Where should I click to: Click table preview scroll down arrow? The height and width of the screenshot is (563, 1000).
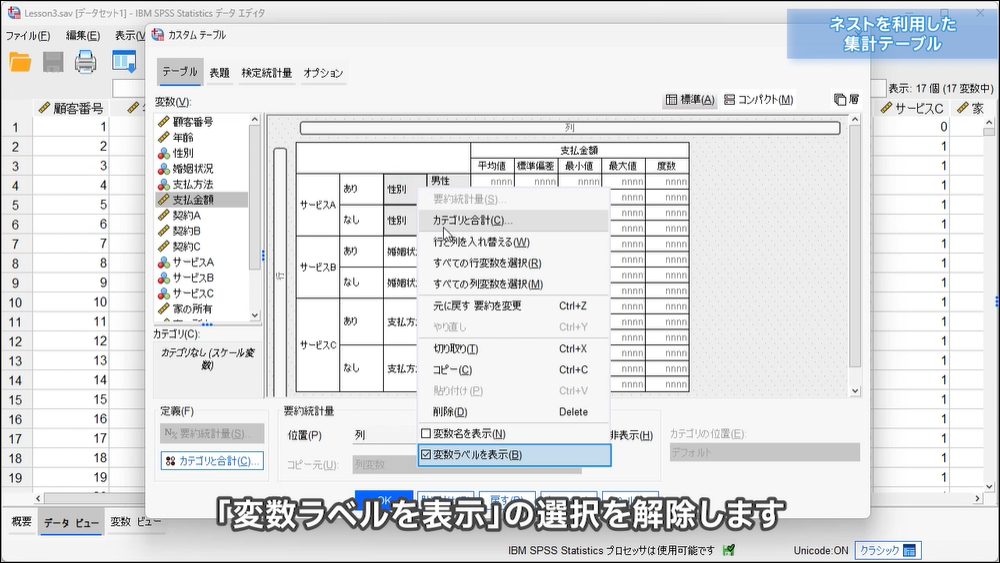[855, 391]
